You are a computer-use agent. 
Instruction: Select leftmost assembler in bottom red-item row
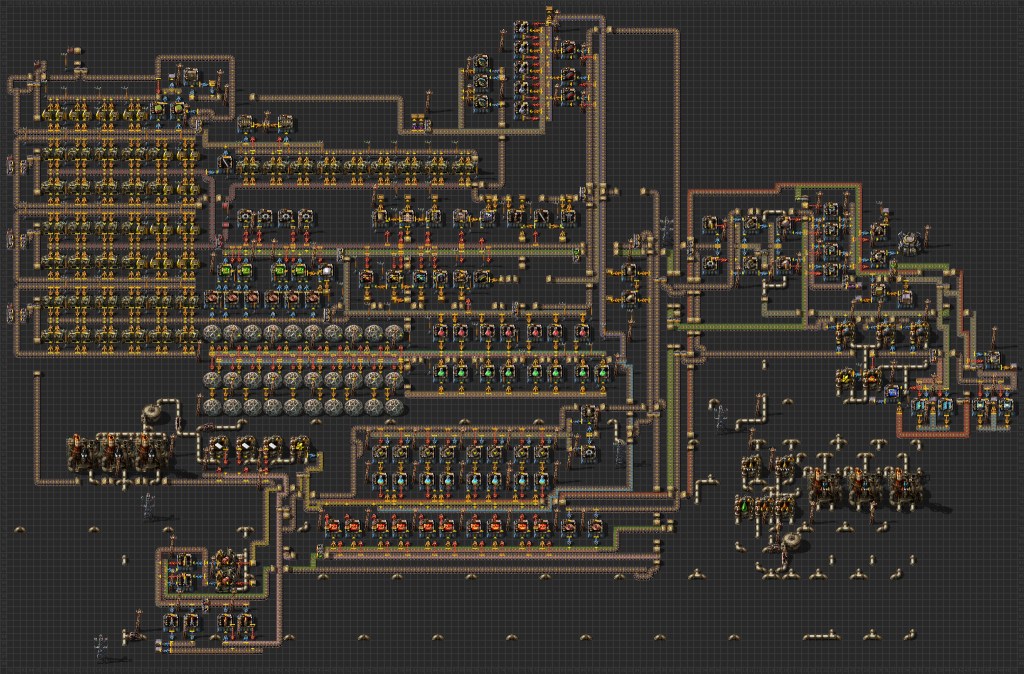click(332, 525)
